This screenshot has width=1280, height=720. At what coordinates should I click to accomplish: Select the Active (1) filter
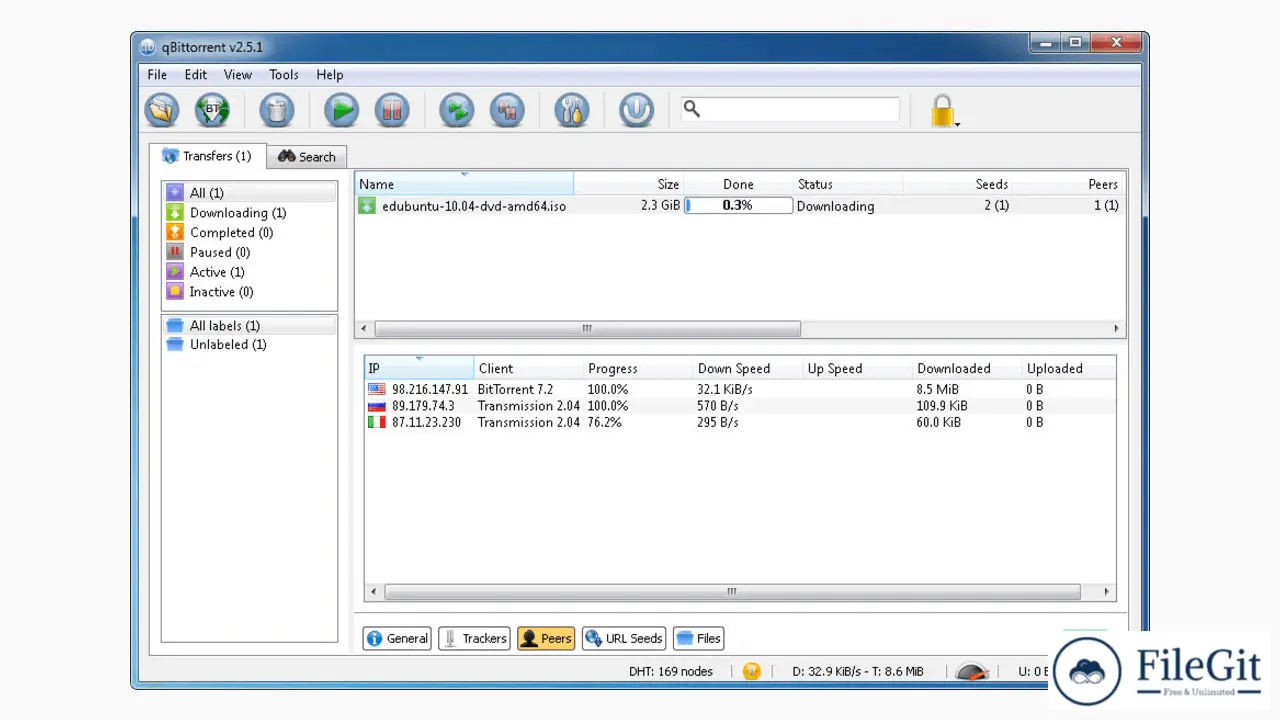tap(249, 272)
